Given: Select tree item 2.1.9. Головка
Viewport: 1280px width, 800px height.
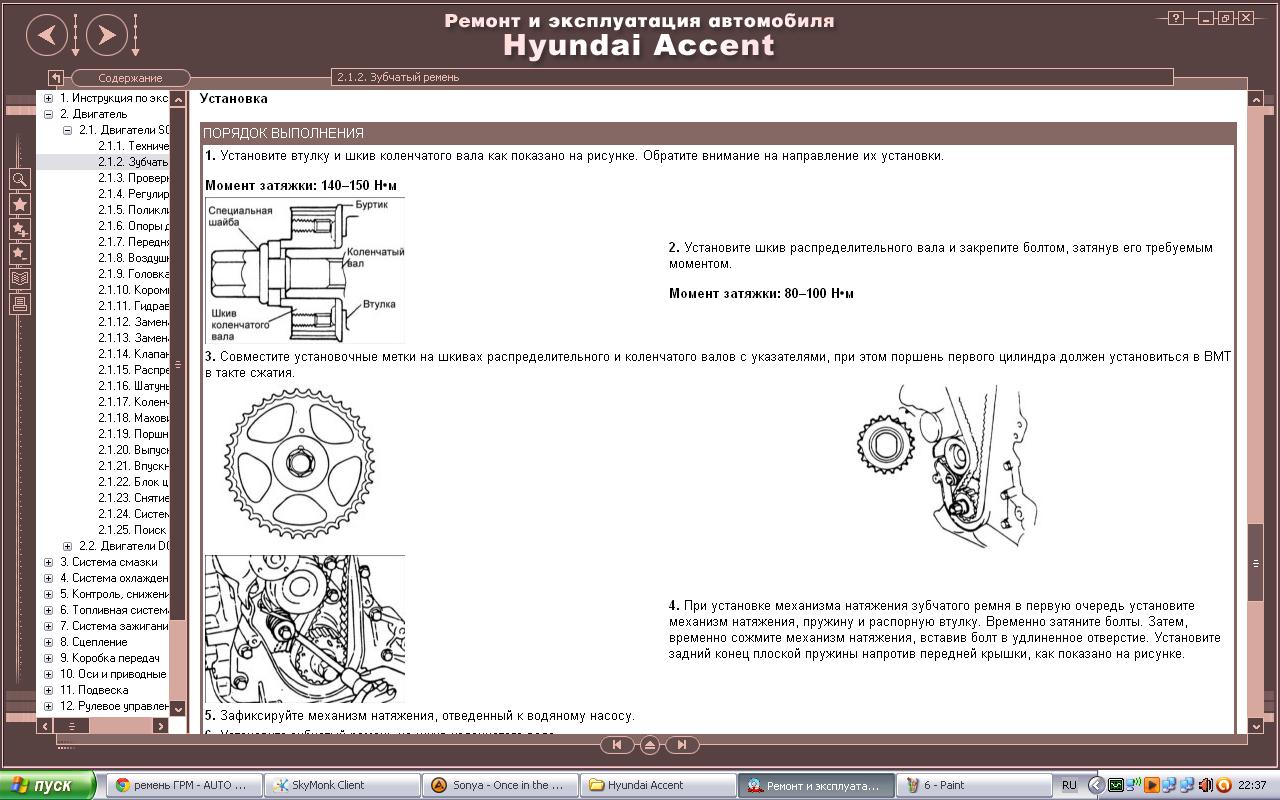Looking at the screenshot, I should [x=133, y=274].
